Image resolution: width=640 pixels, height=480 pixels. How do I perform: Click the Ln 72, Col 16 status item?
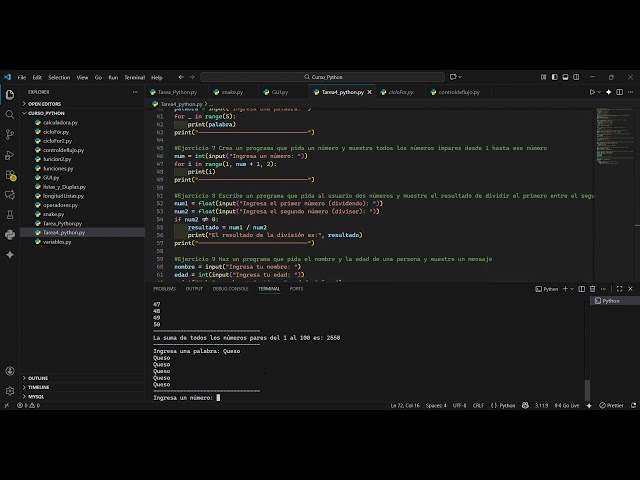[x=405, y=405]
